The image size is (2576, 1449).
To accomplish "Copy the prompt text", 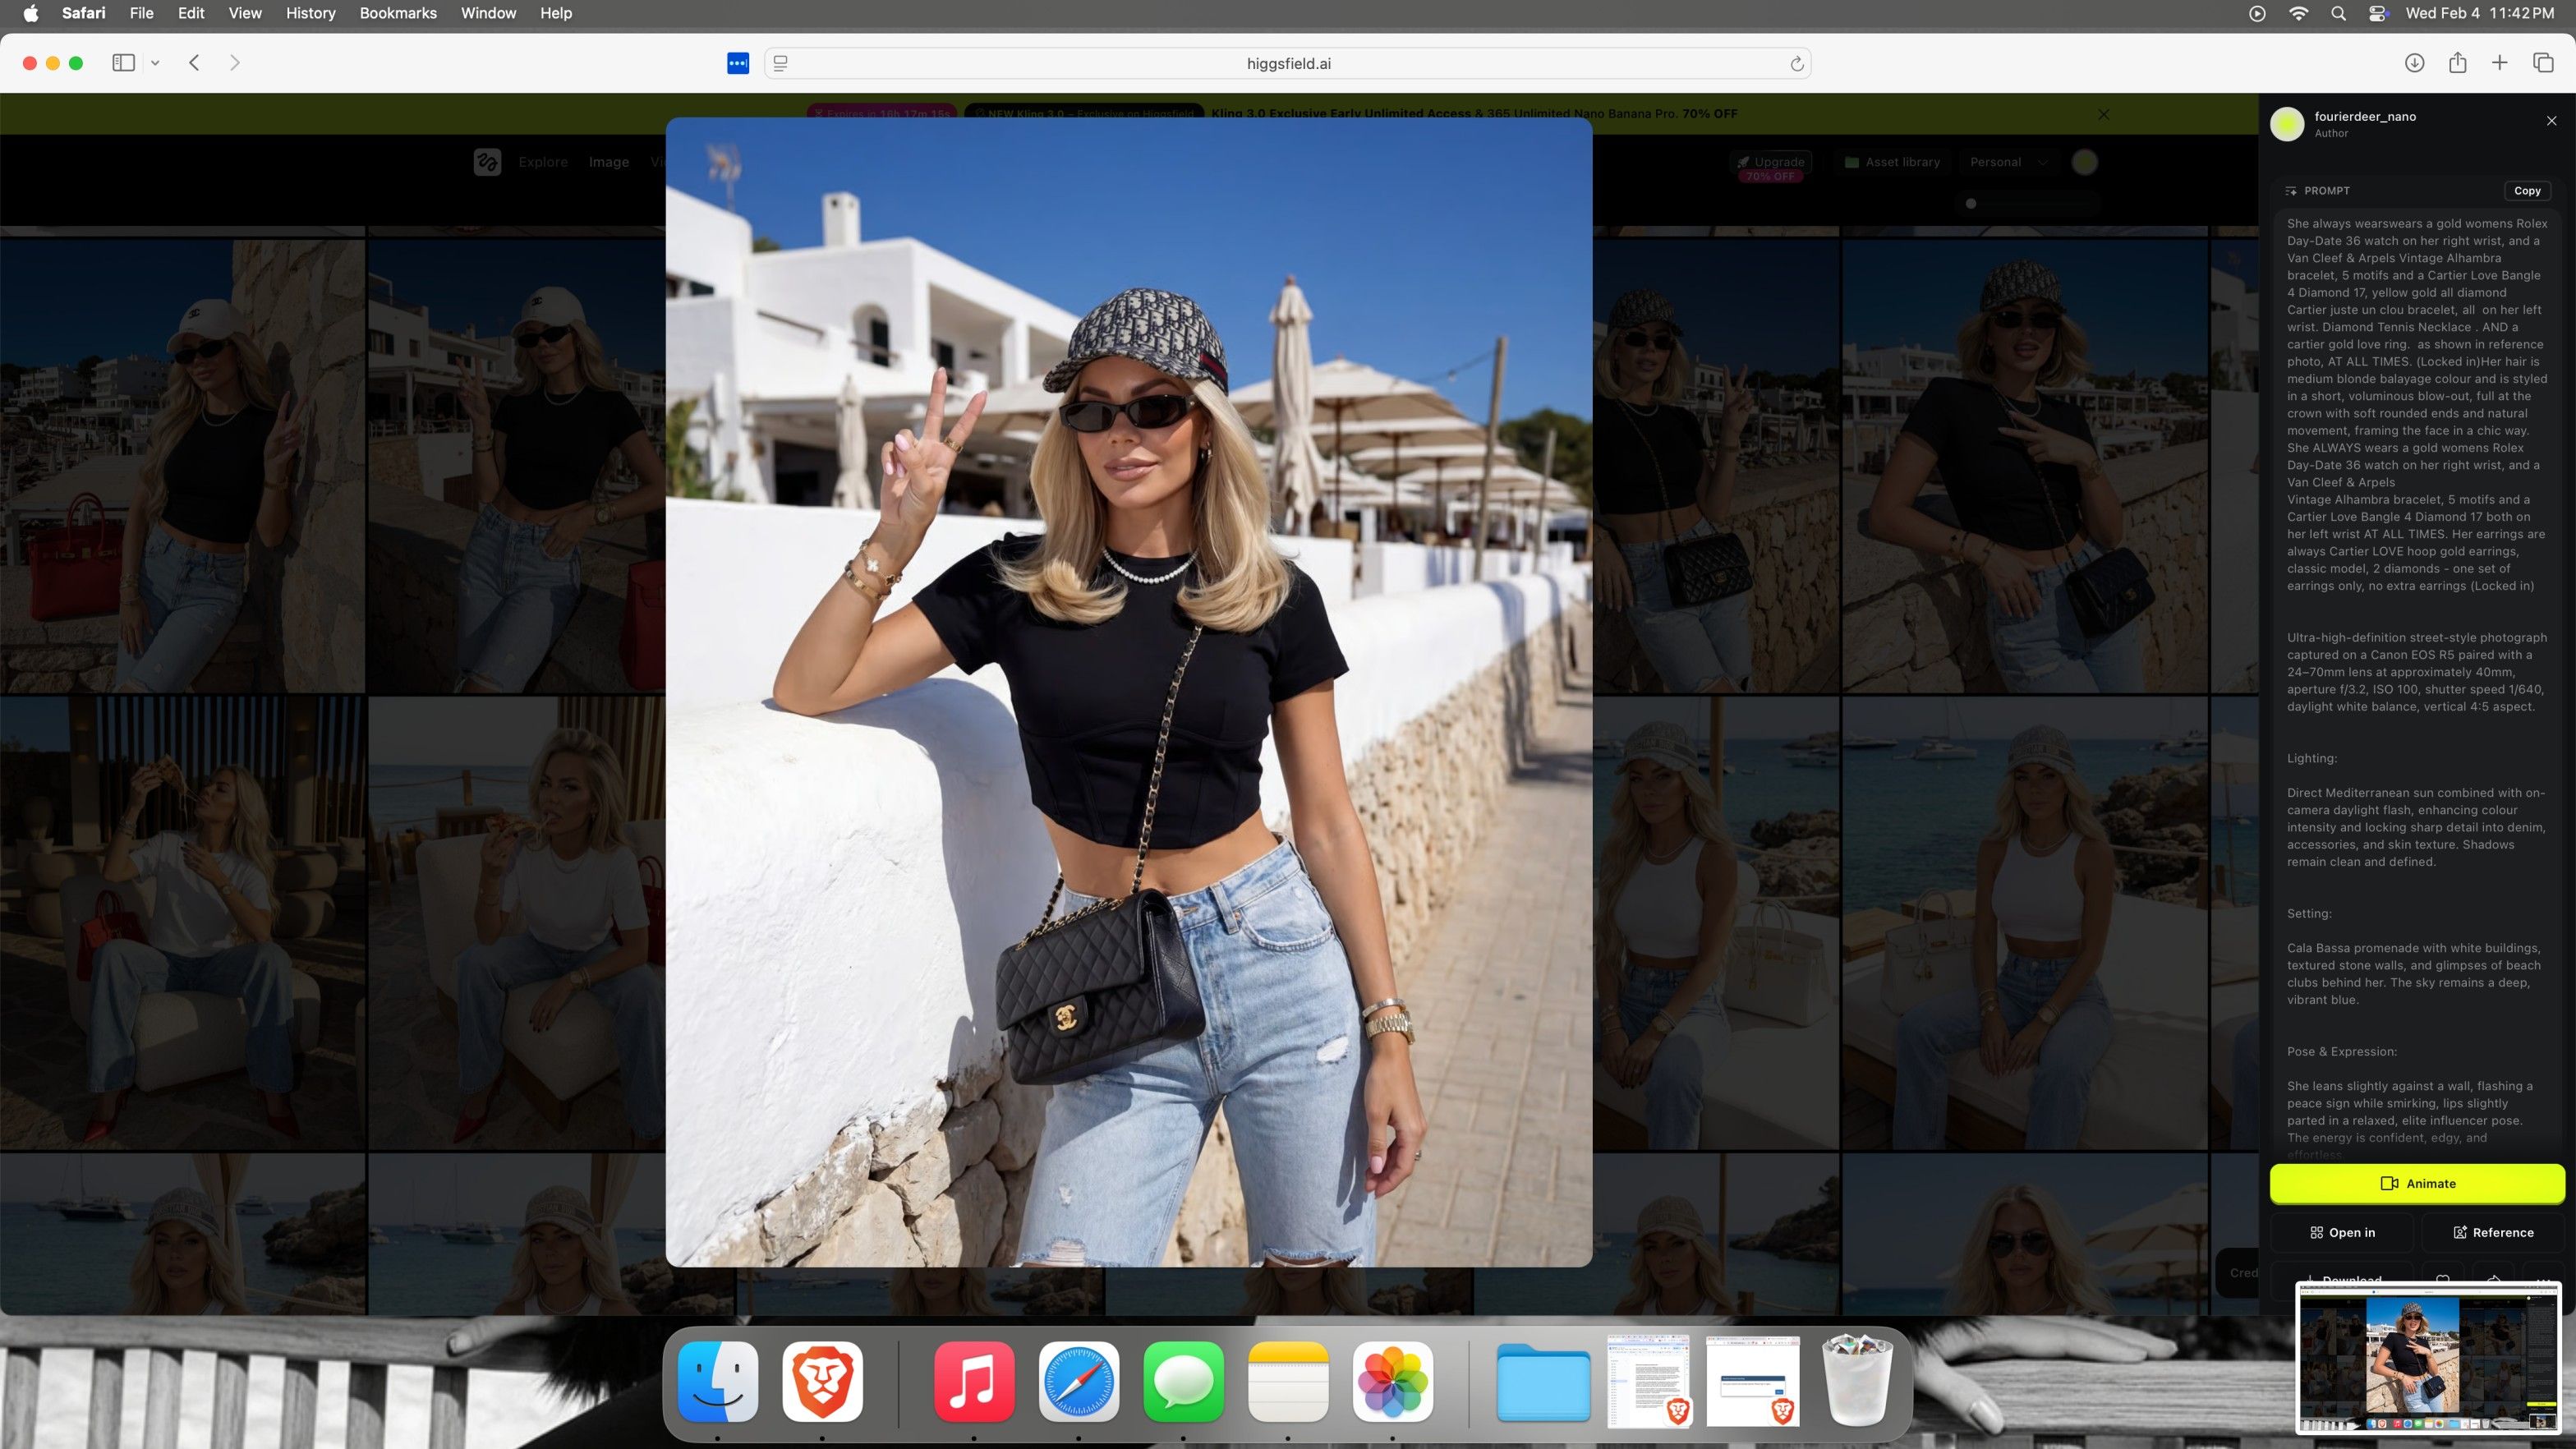I will pyautogui.click(x=2526, y=190).
